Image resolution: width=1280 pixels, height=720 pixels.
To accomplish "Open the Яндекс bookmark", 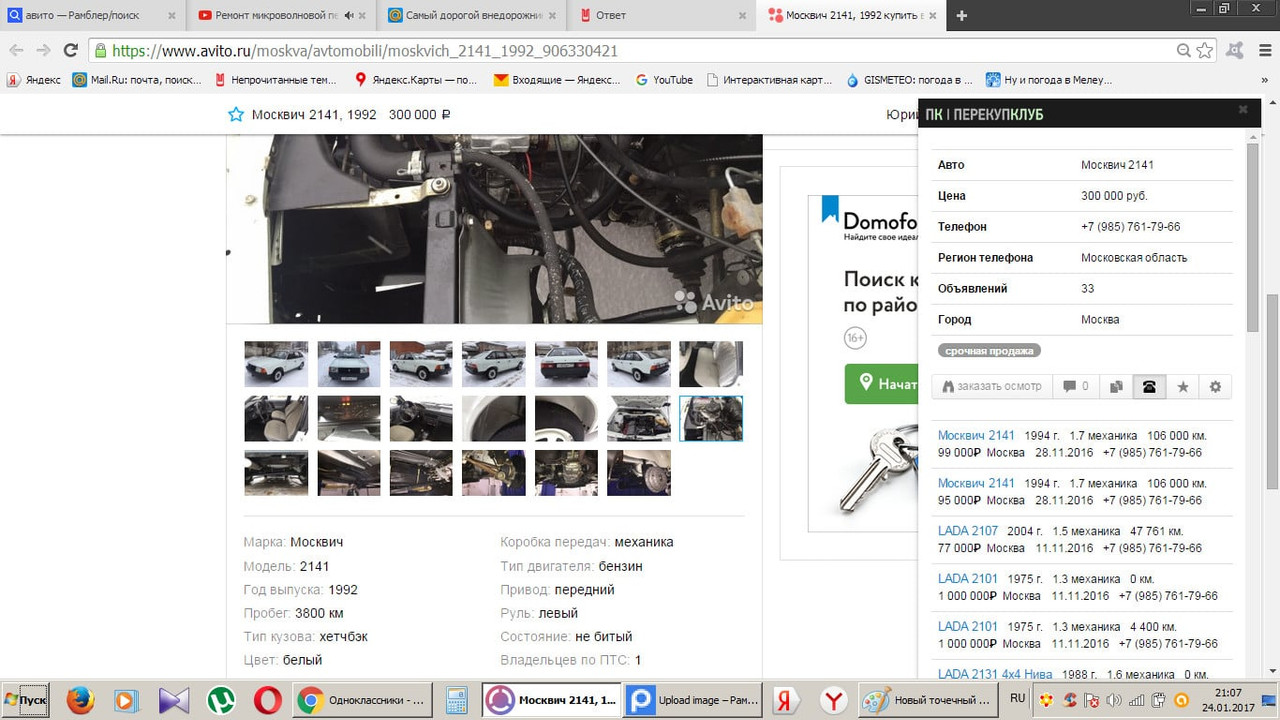I will [34, 80].
